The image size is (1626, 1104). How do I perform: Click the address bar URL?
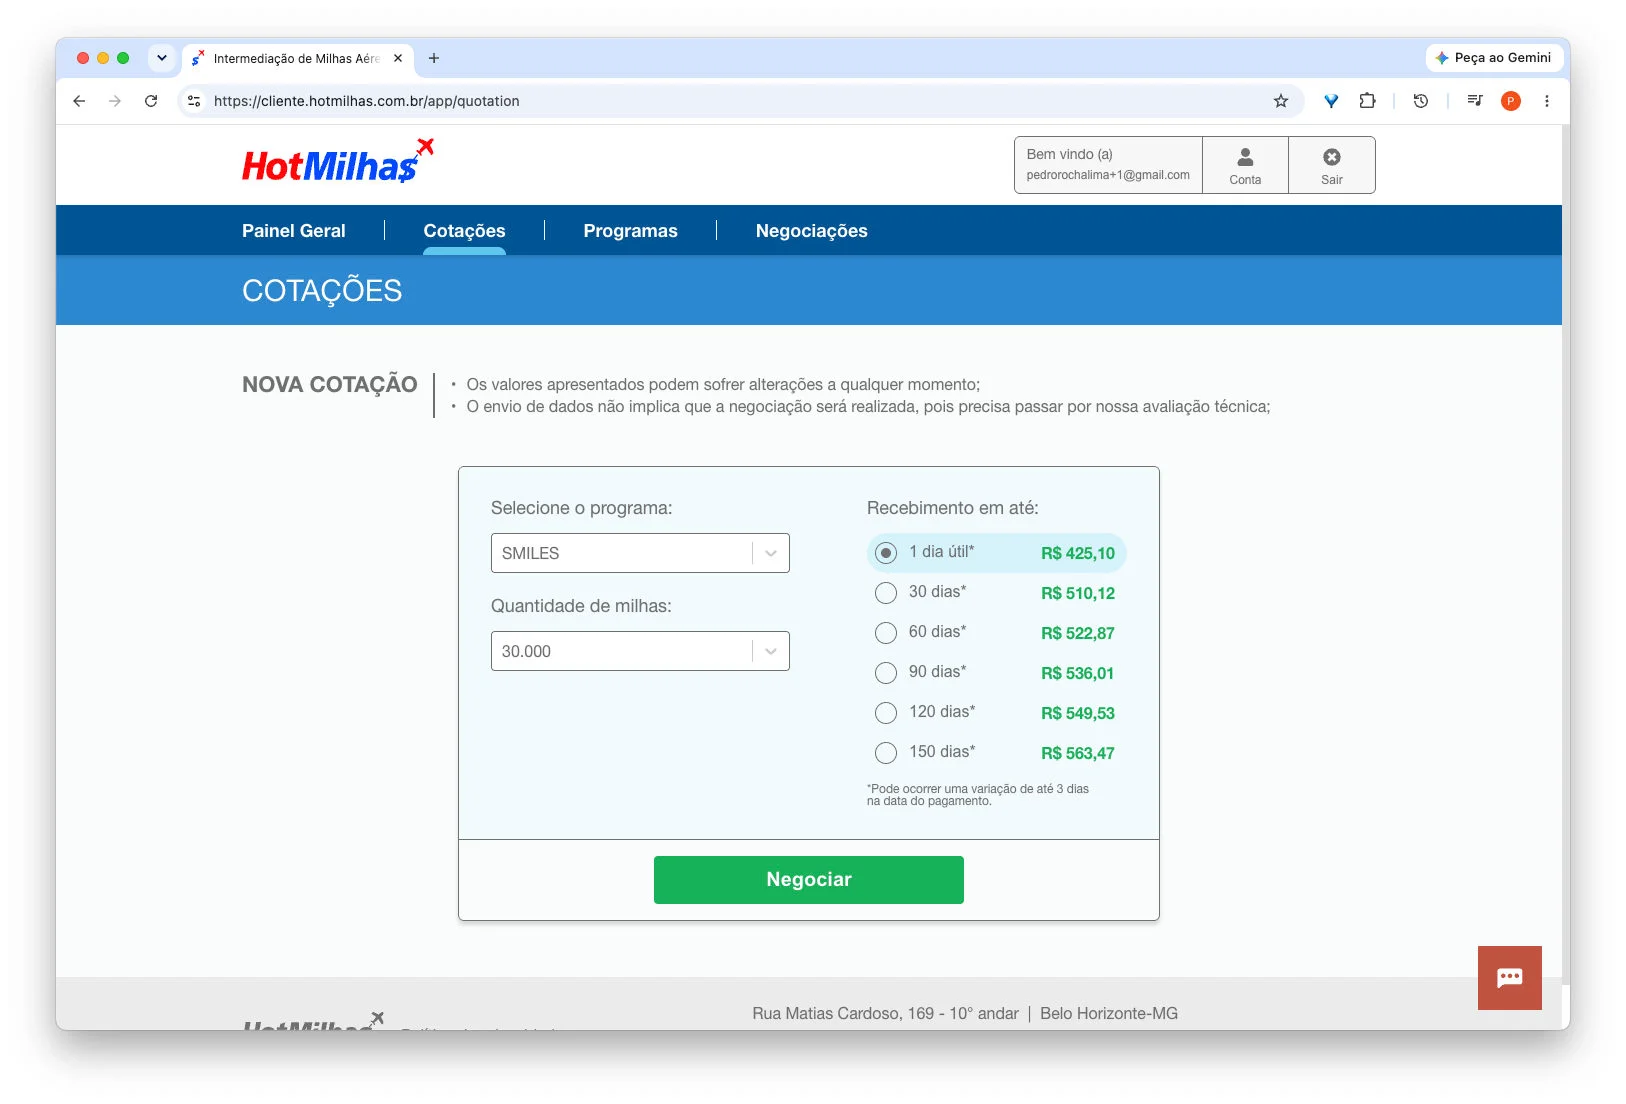click(x=366, y=101)
